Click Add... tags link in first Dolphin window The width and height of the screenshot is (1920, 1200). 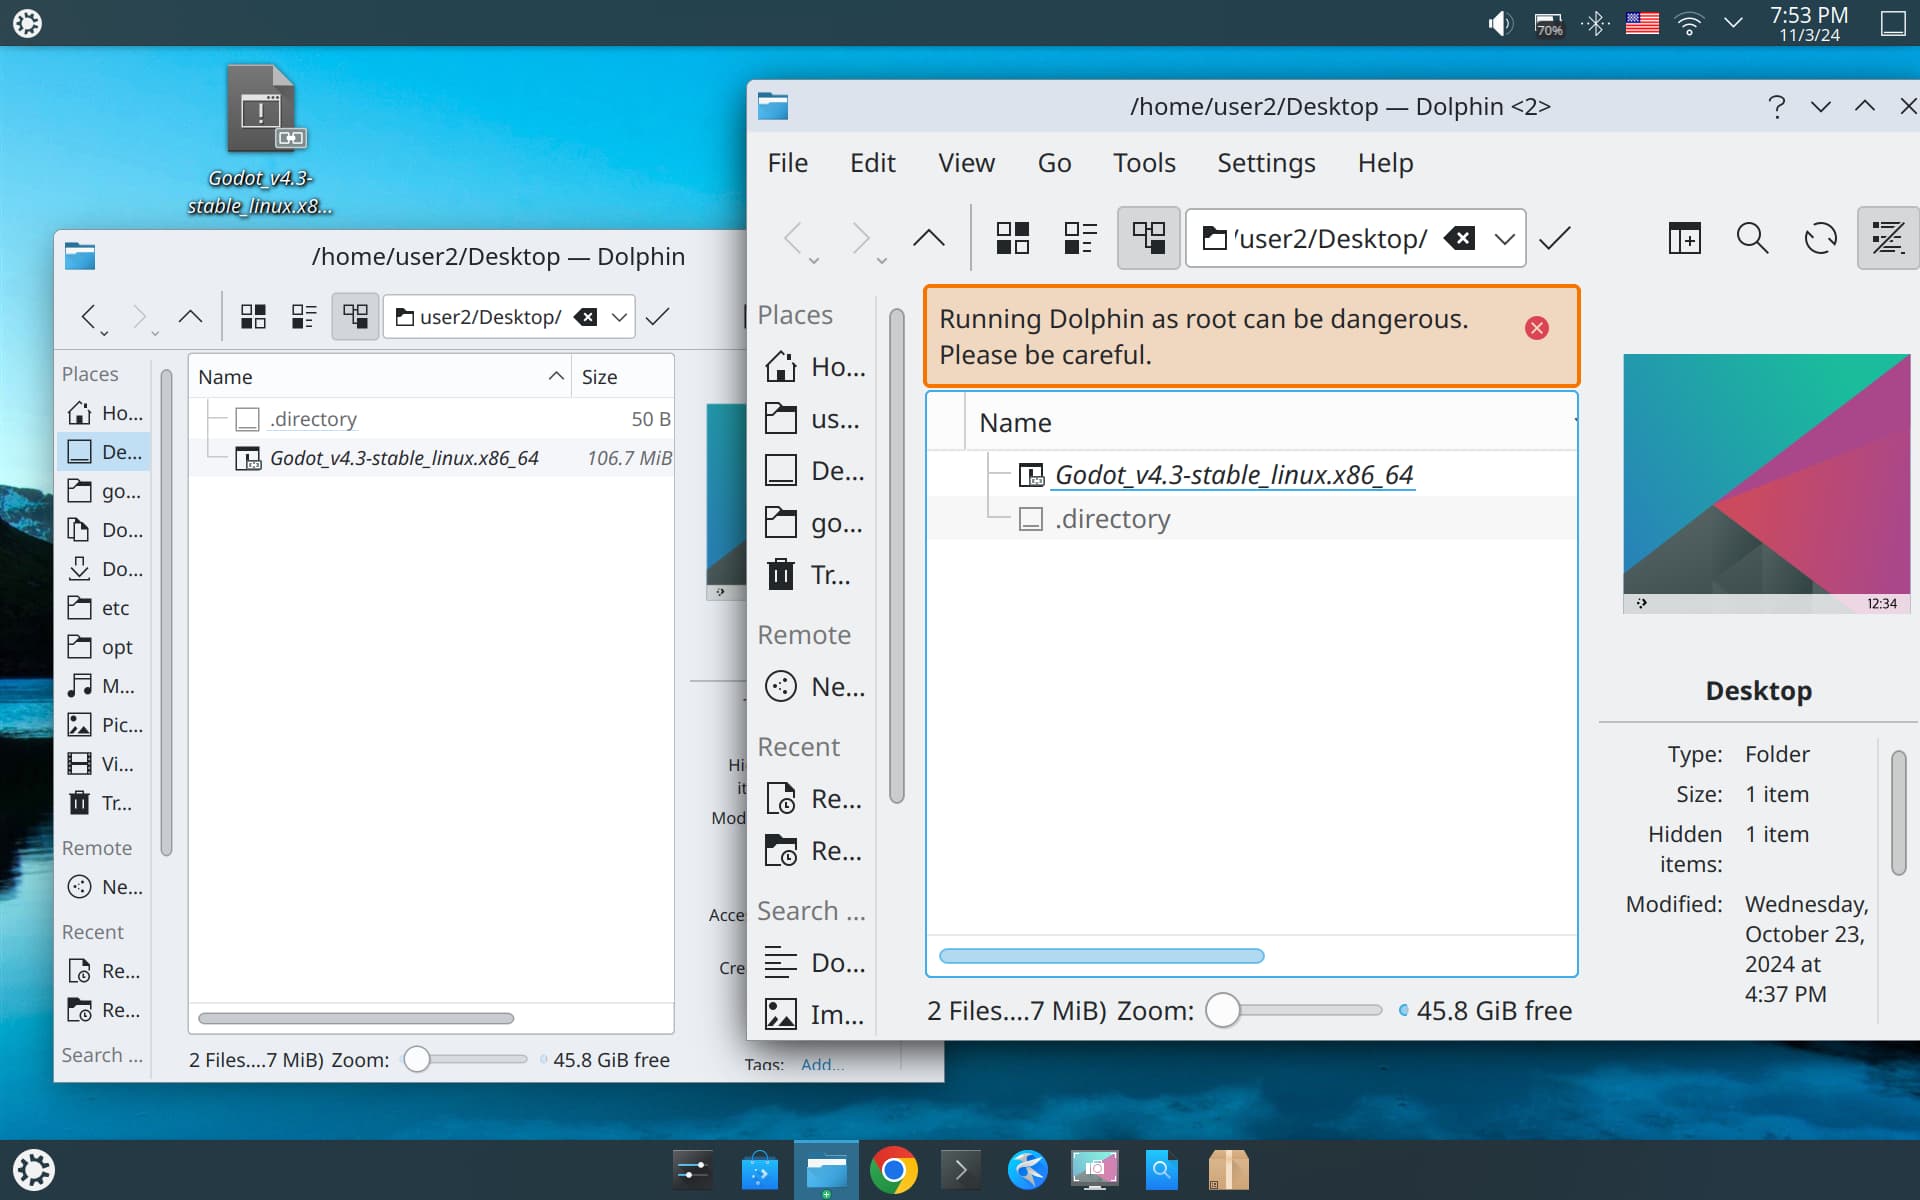tap(822, 1065)
